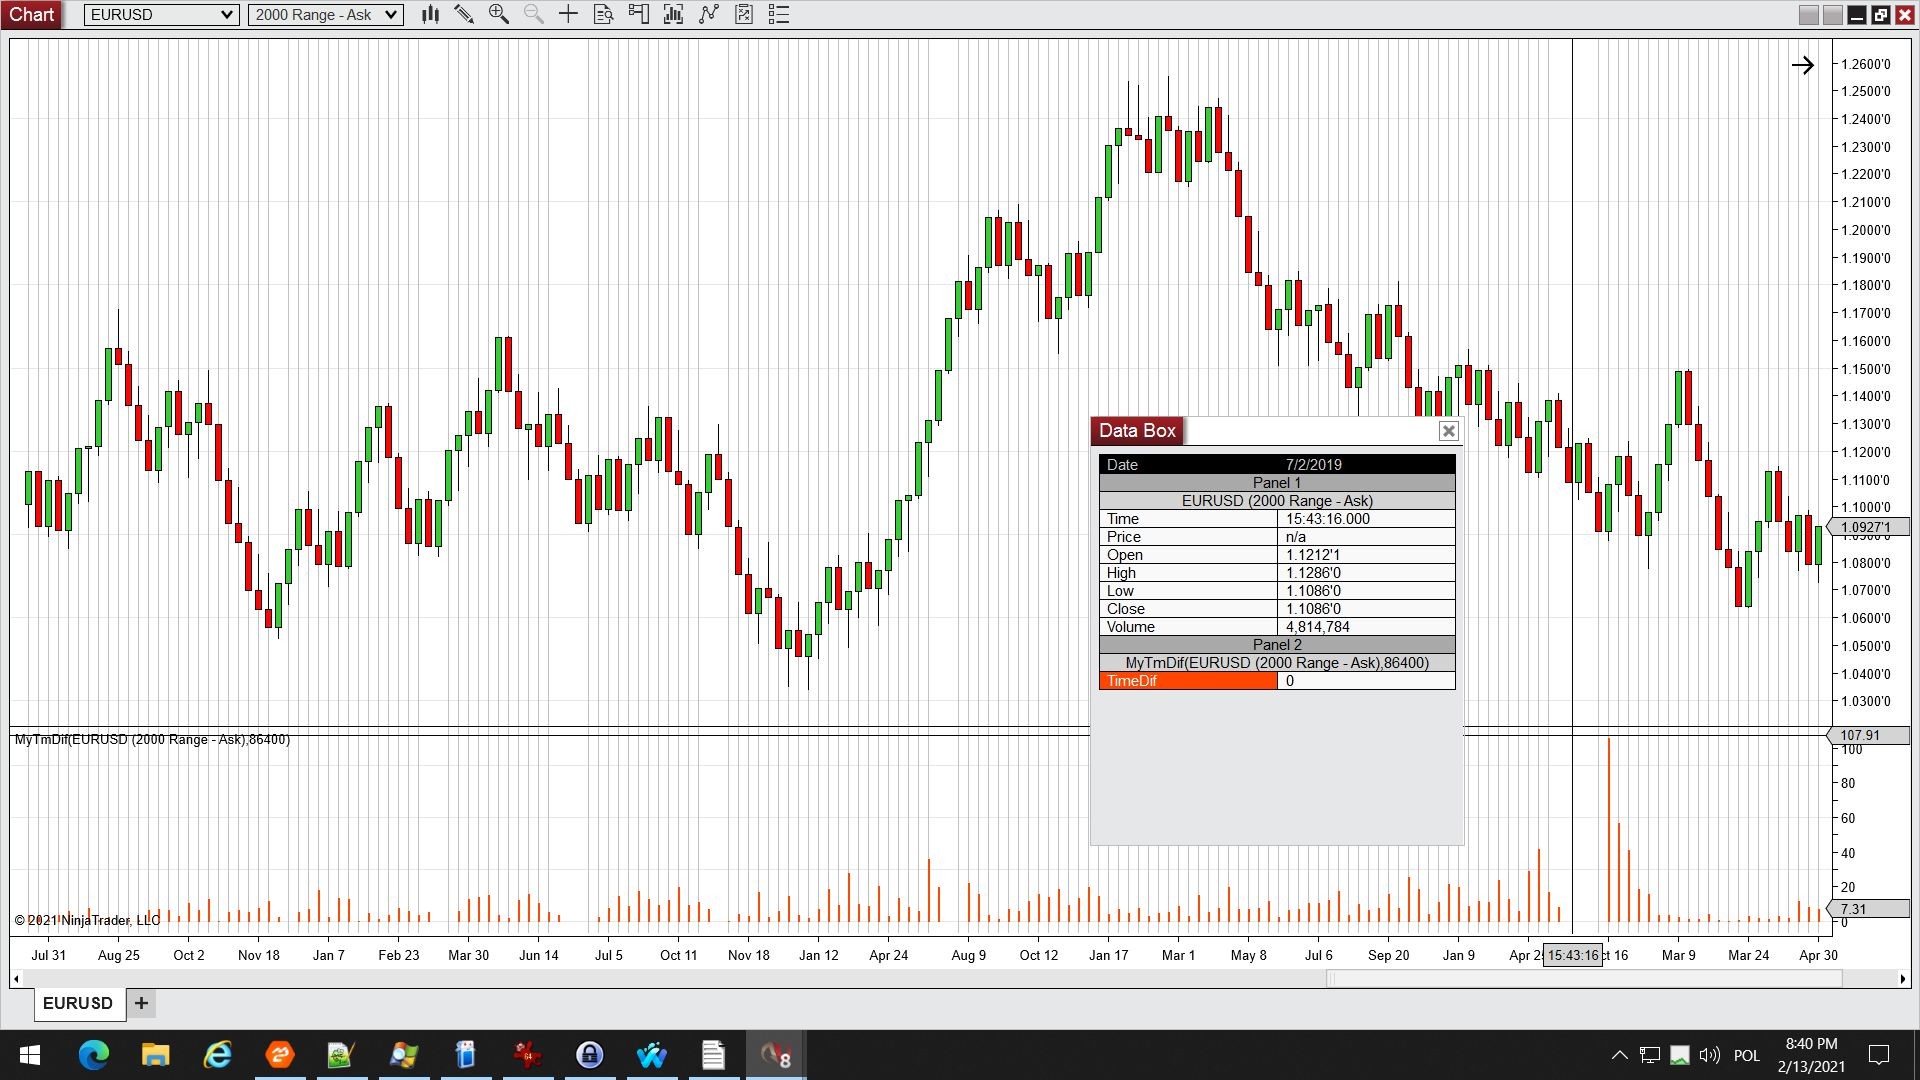Viewport: 1920px width, 1080px height.
Task: Click the left scroll arrow below chart
Action: (x=16, y=979)
